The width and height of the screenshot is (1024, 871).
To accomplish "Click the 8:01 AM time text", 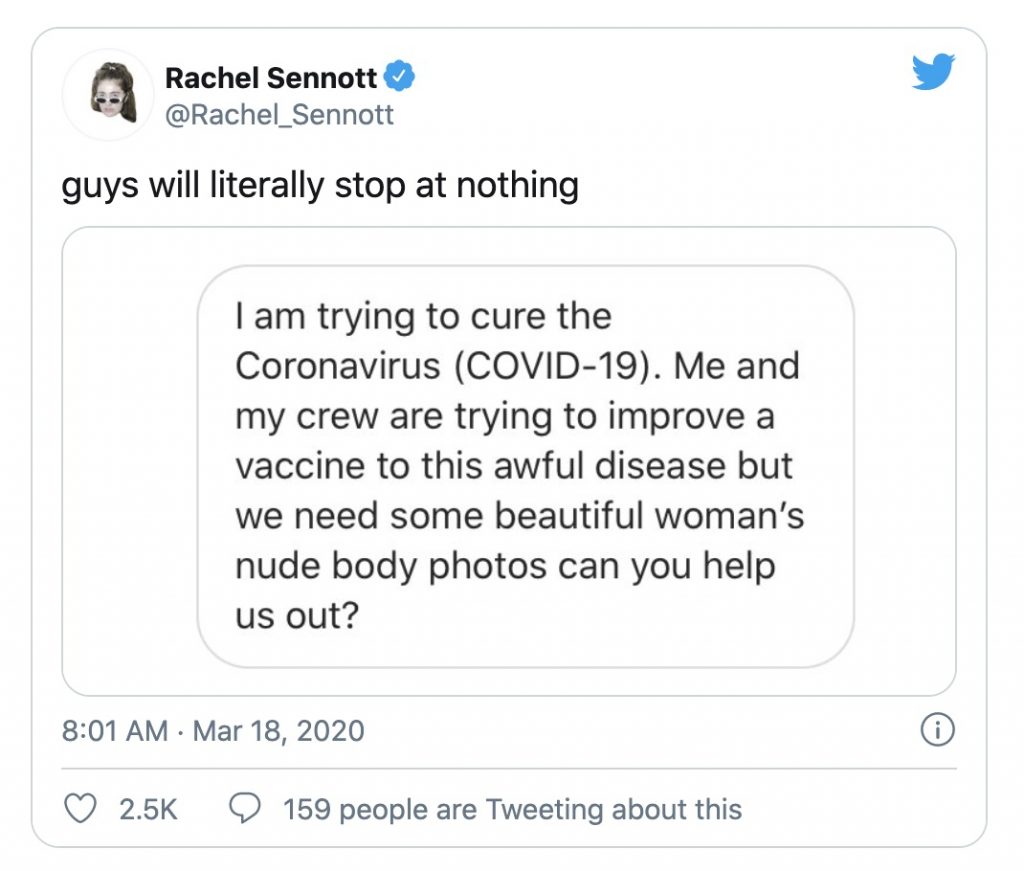I will click(x=114, y=731).
